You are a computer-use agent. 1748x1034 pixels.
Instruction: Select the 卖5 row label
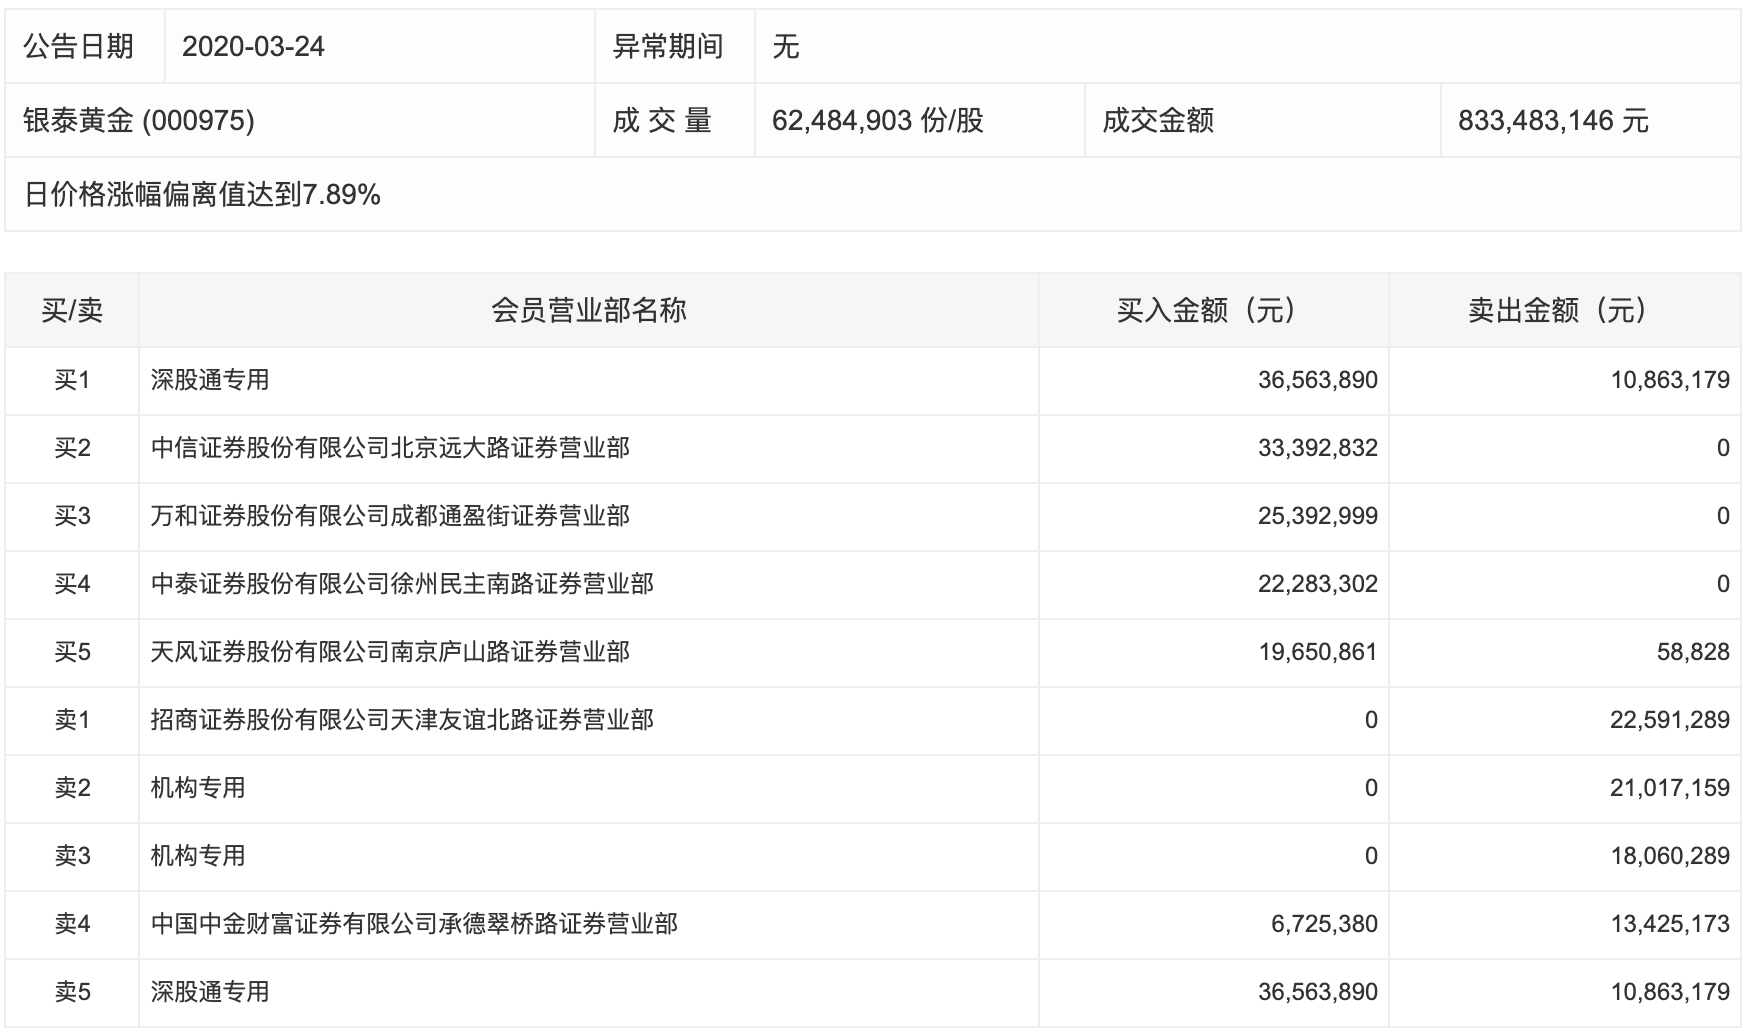[x=72, y=992]
